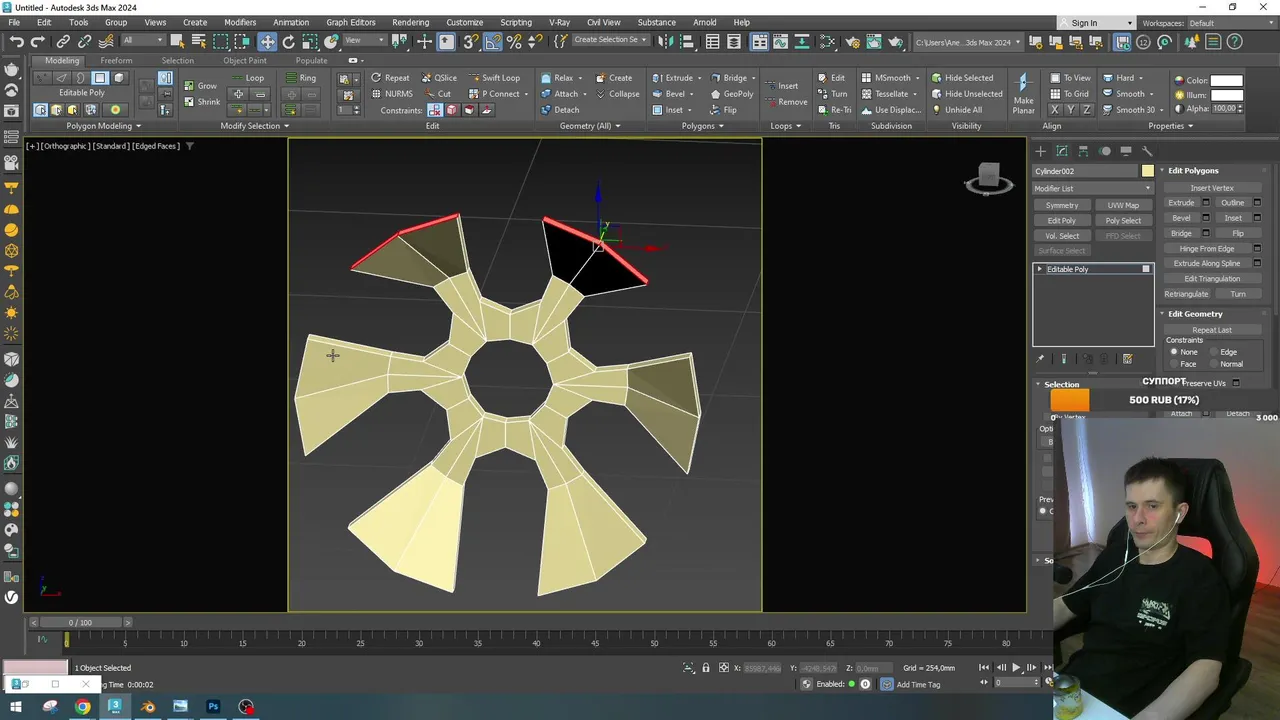Screen dimensions: 1280x720
Task: Toggle the Preserve UVs checkbox
Action: 1236,383
